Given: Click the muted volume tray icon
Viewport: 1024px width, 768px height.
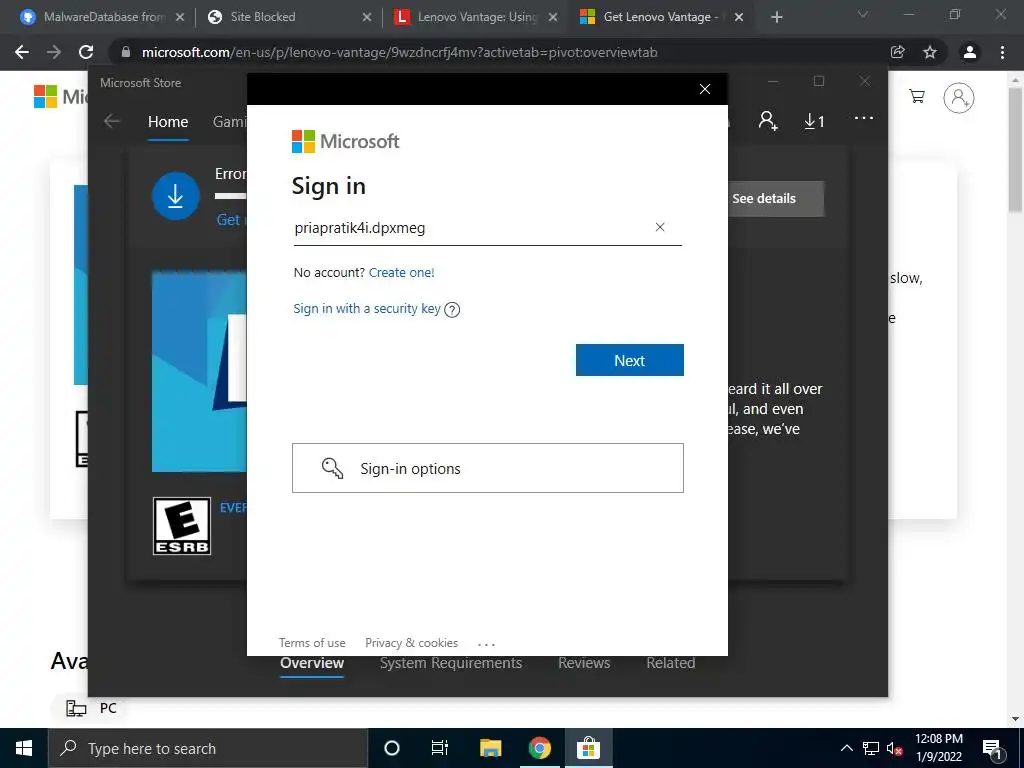Looking at the screenshot, I should (x=895, y=748).
